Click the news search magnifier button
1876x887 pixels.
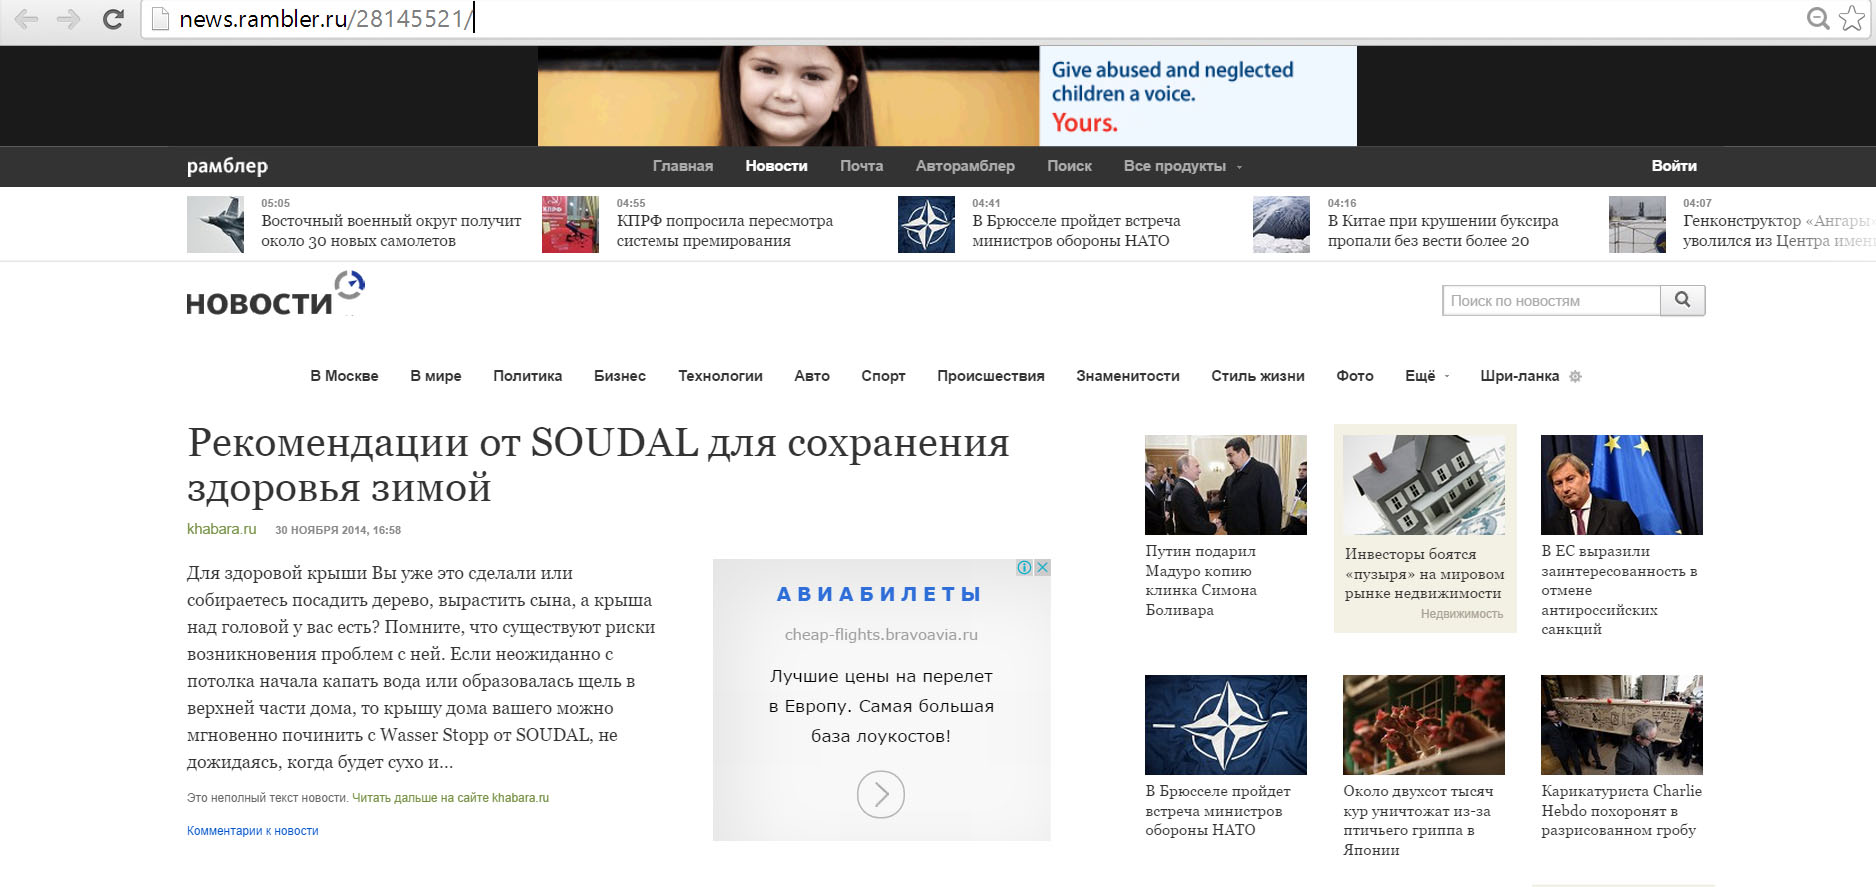(1683, 300)
